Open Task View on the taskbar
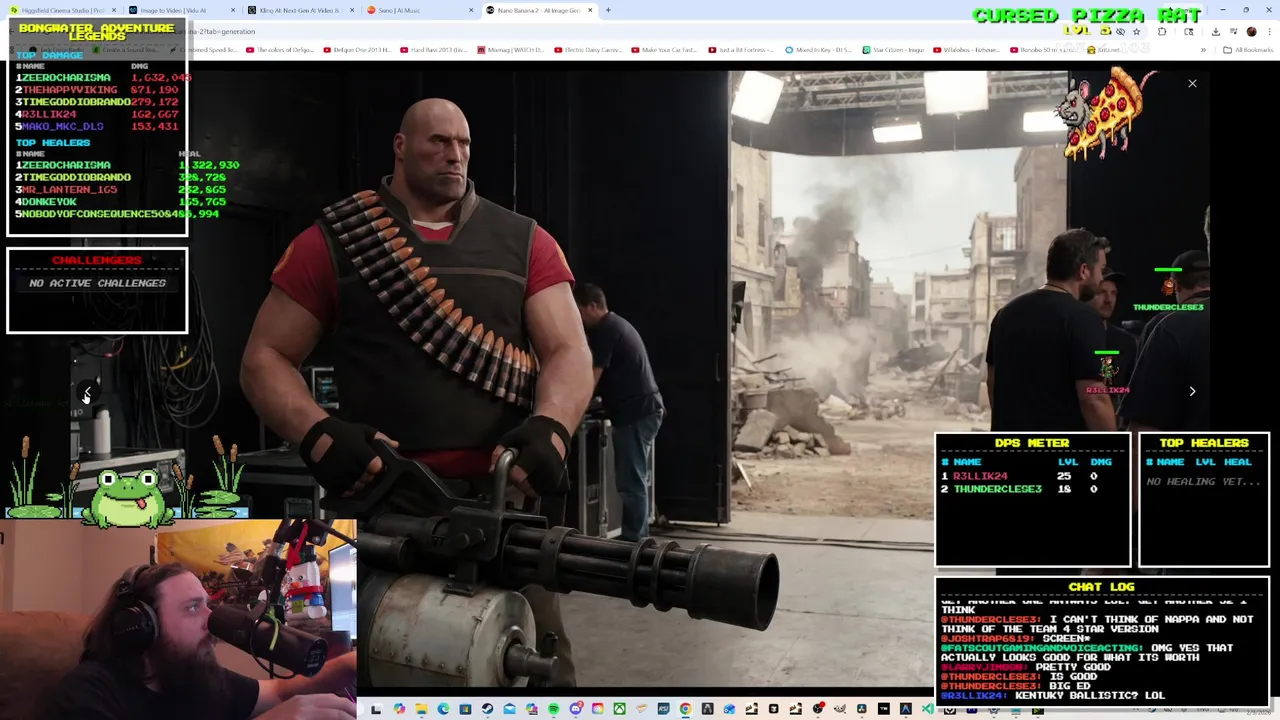Viewport: 1280px width, 720px height. [x=376, y=710]
